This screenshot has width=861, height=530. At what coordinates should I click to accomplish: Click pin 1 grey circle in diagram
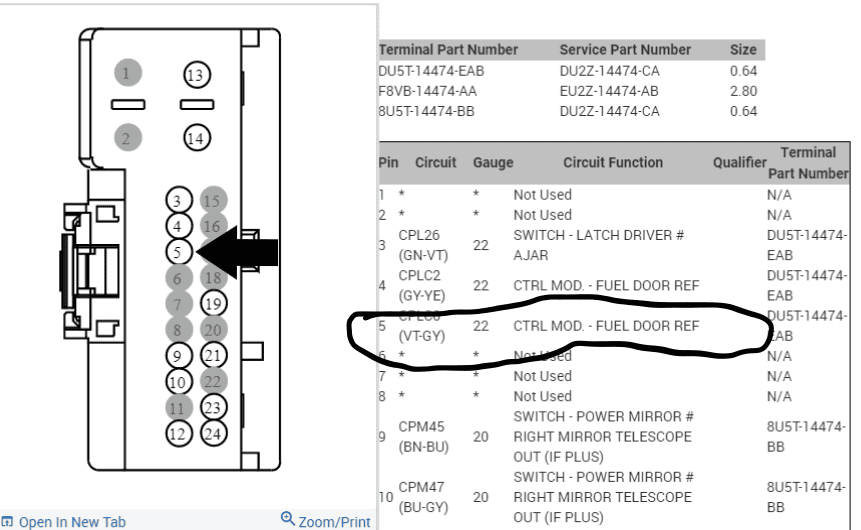point(128,72)
